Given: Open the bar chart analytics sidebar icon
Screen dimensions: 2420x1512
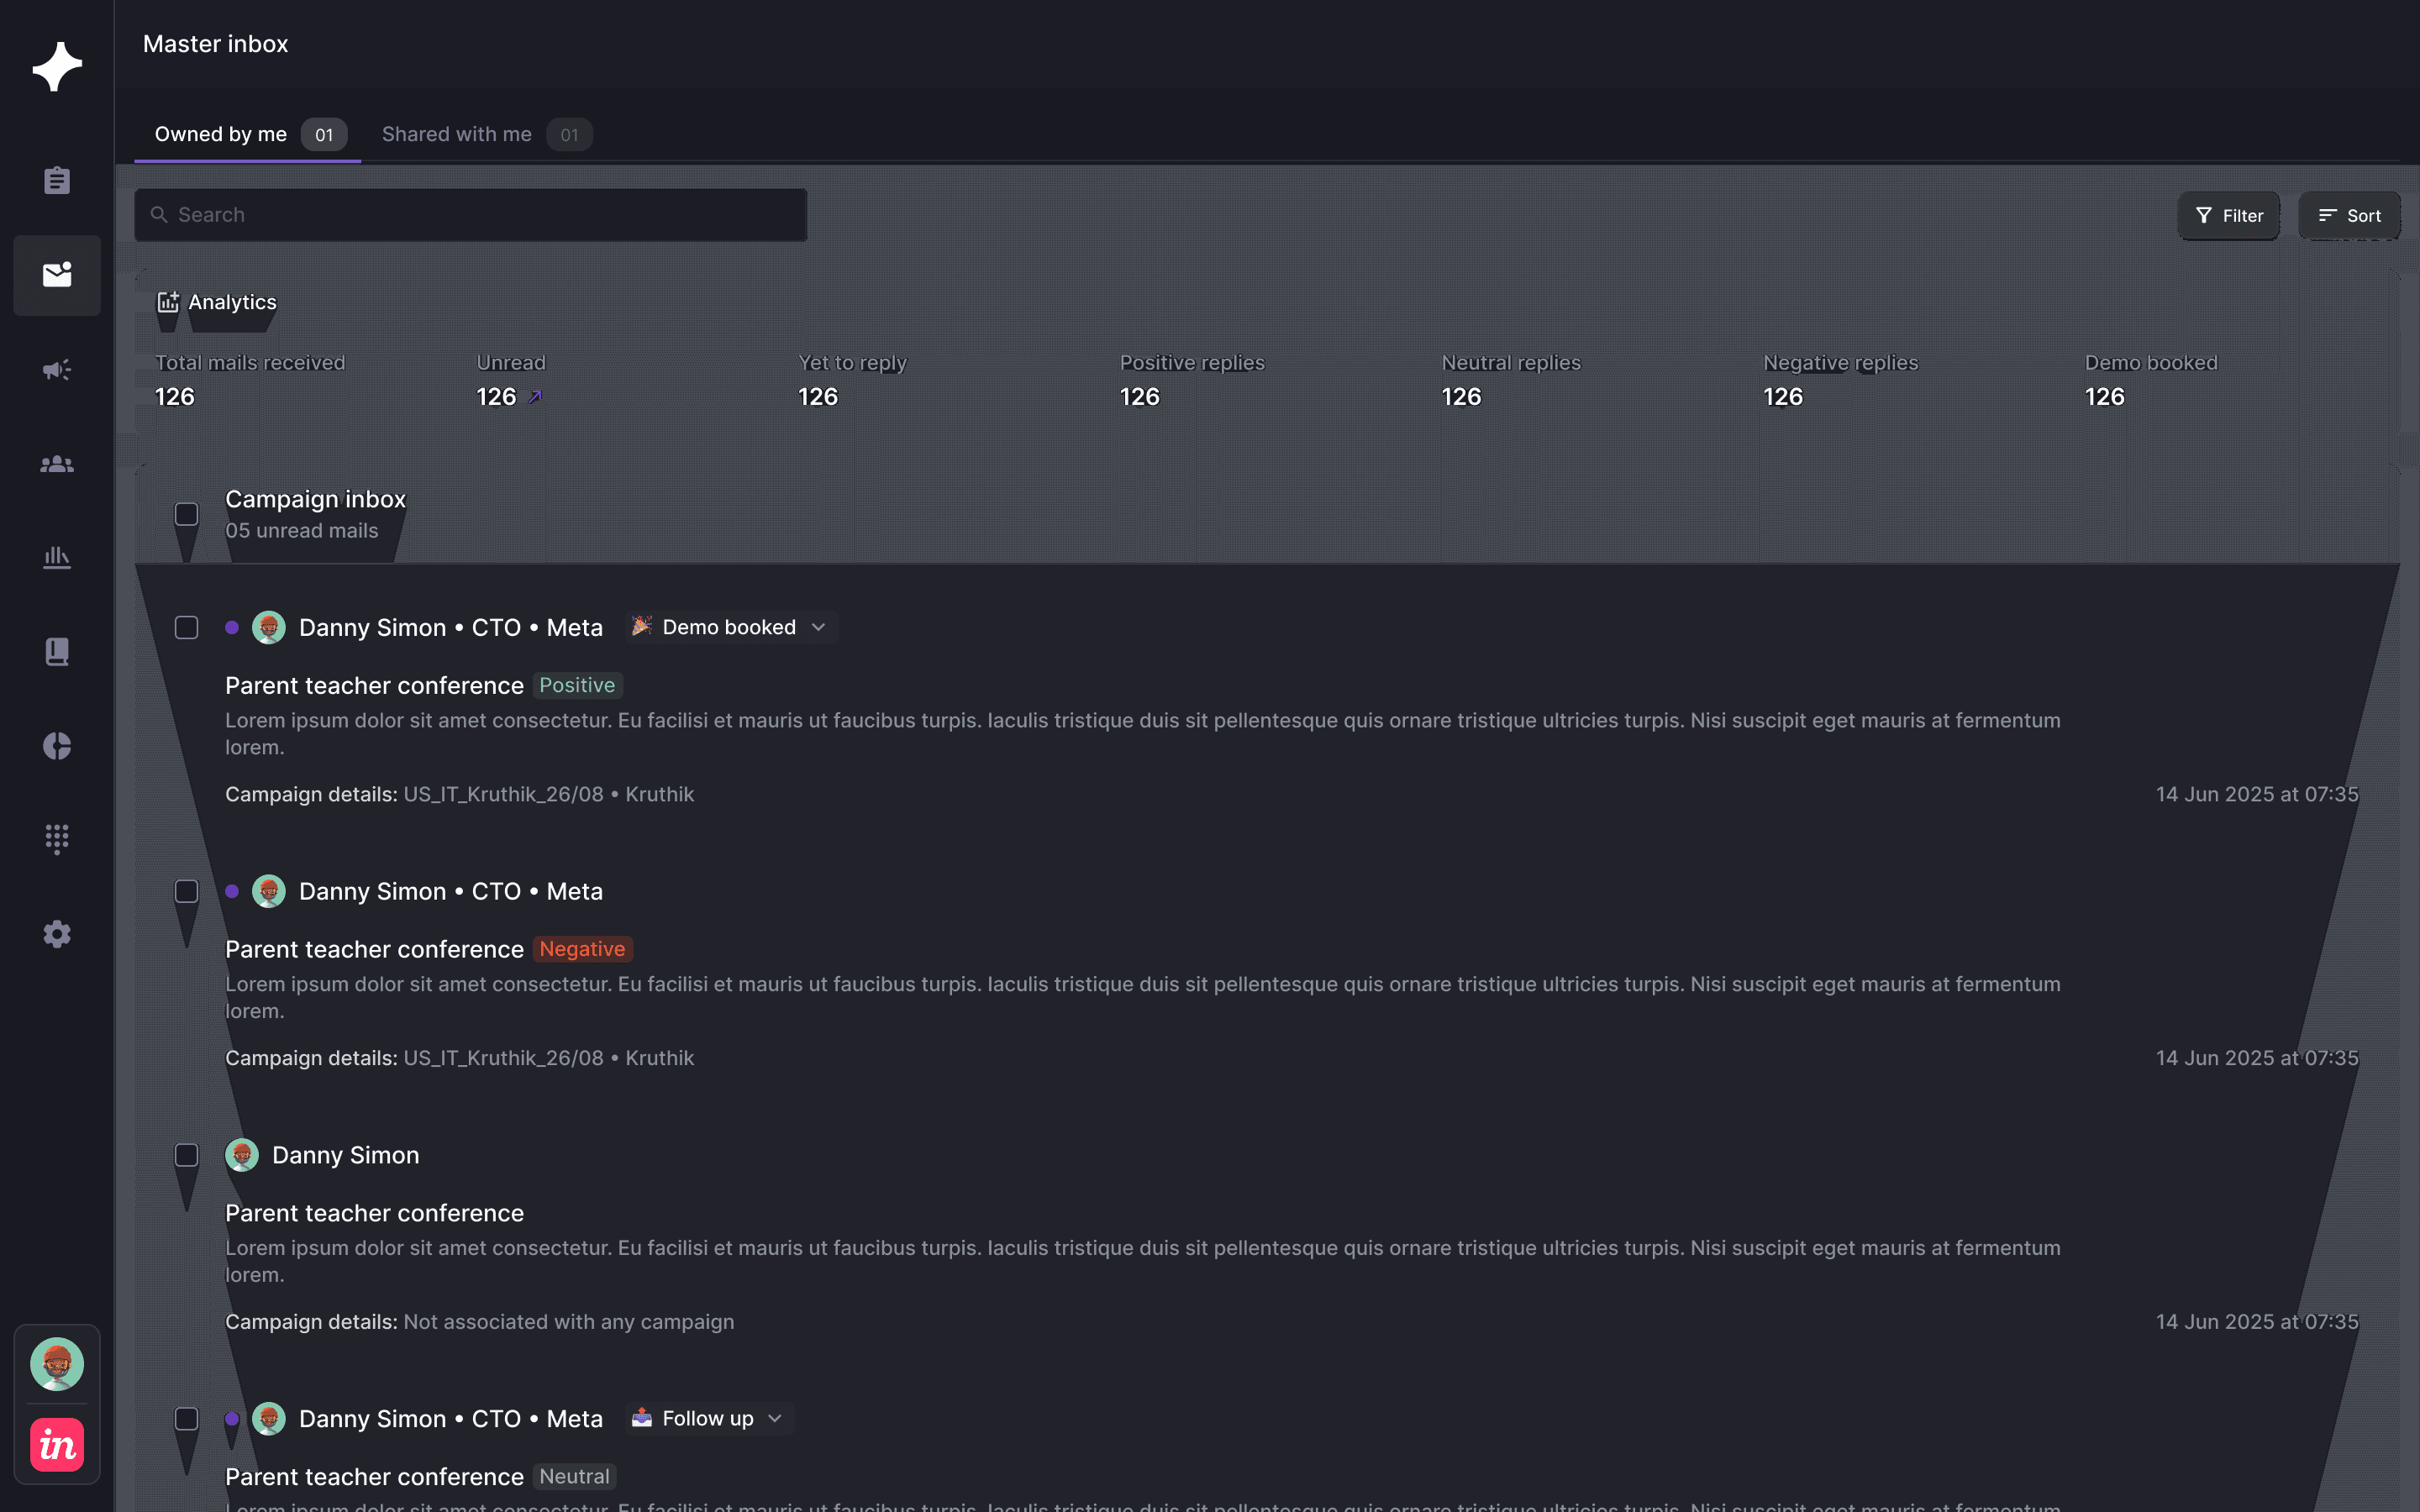Looking at the screenshot, I should [x=57, y=557].
